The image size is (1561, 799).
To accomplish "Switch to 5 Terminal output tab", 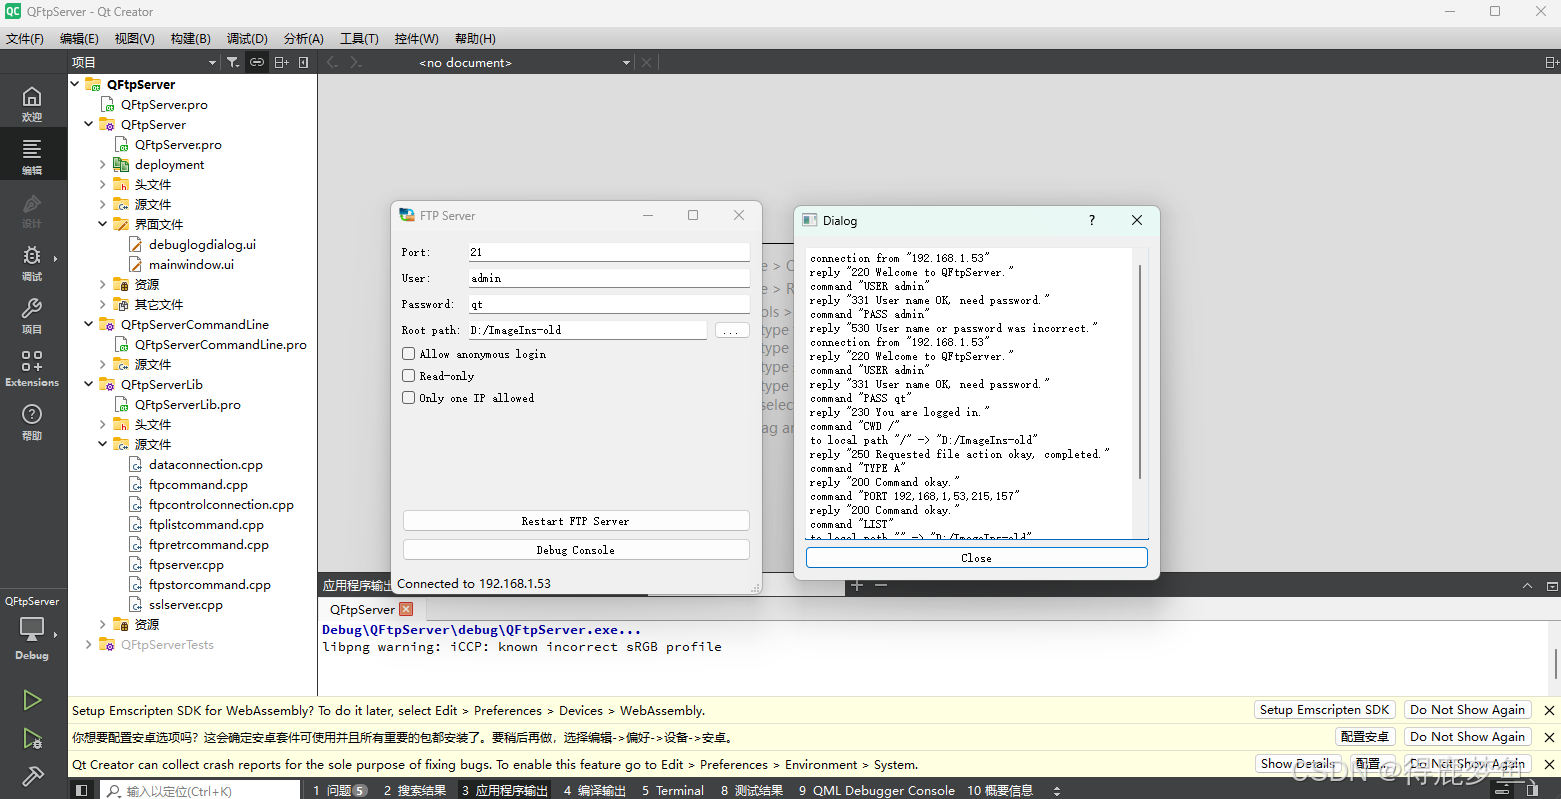I will point(673,790).
